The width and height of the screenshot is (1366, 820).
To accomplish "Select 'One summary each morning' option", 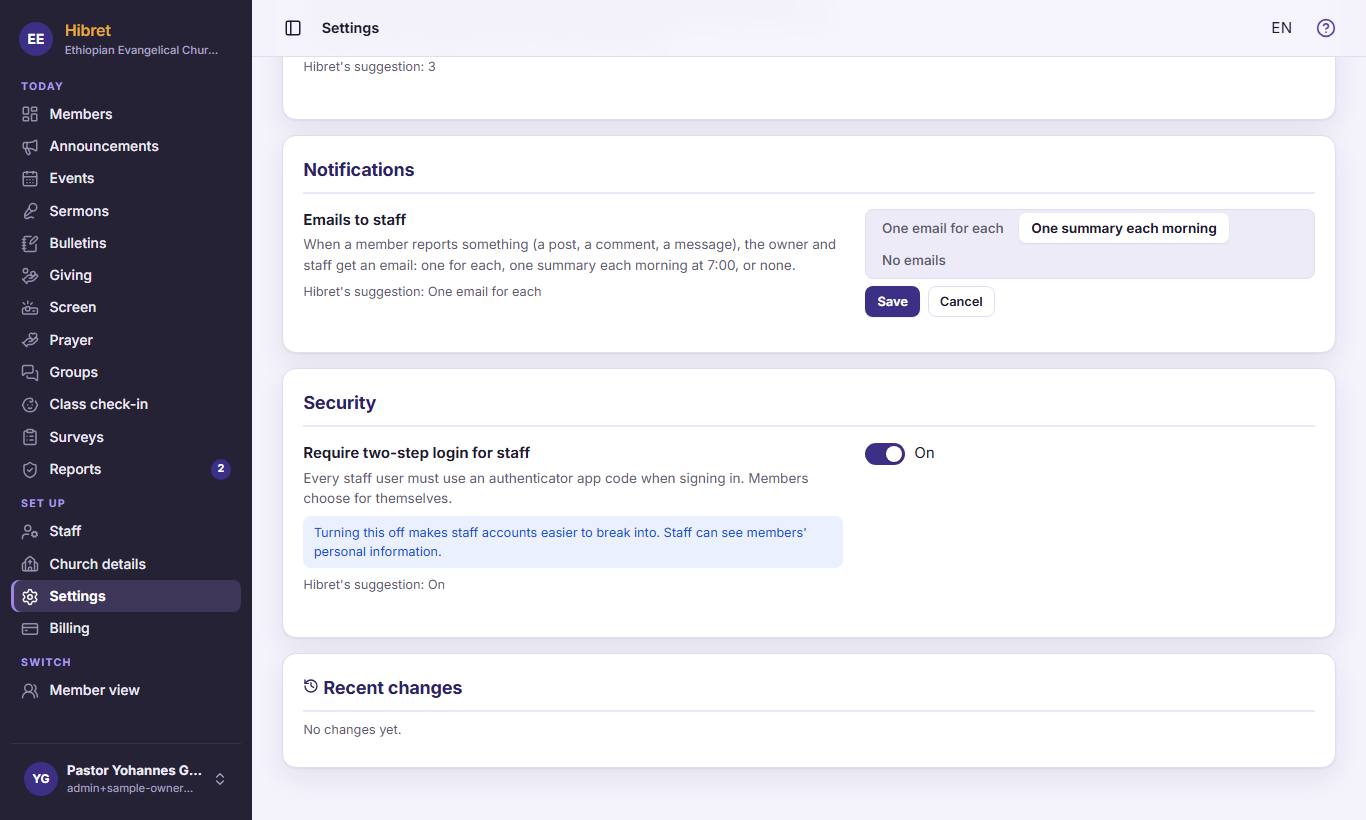I will click(1124, 228).
